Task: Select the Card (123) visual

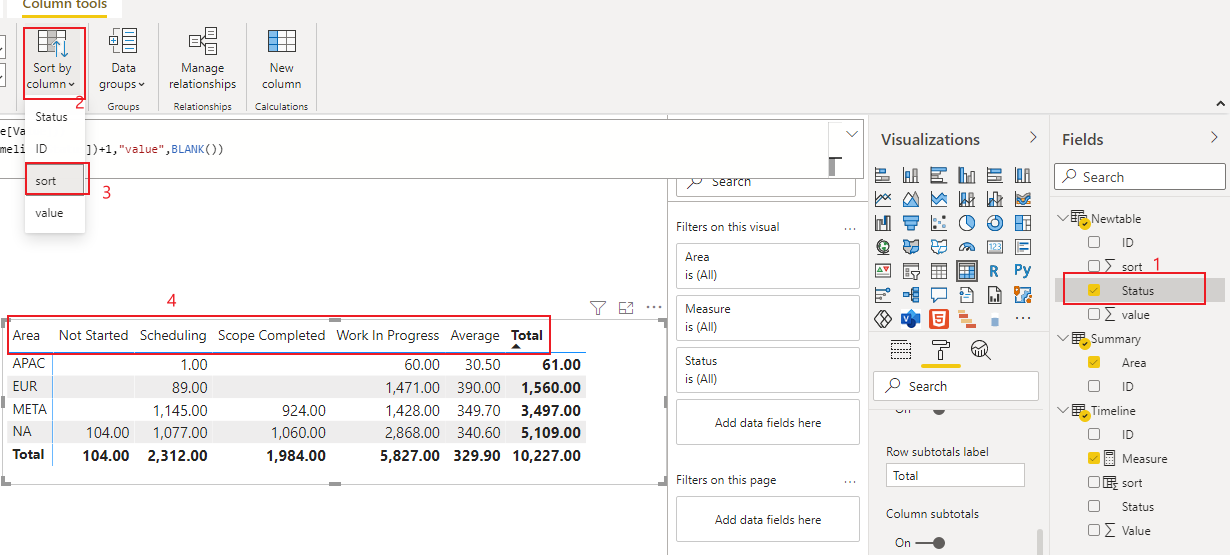Action: click(x=995, y=247)
